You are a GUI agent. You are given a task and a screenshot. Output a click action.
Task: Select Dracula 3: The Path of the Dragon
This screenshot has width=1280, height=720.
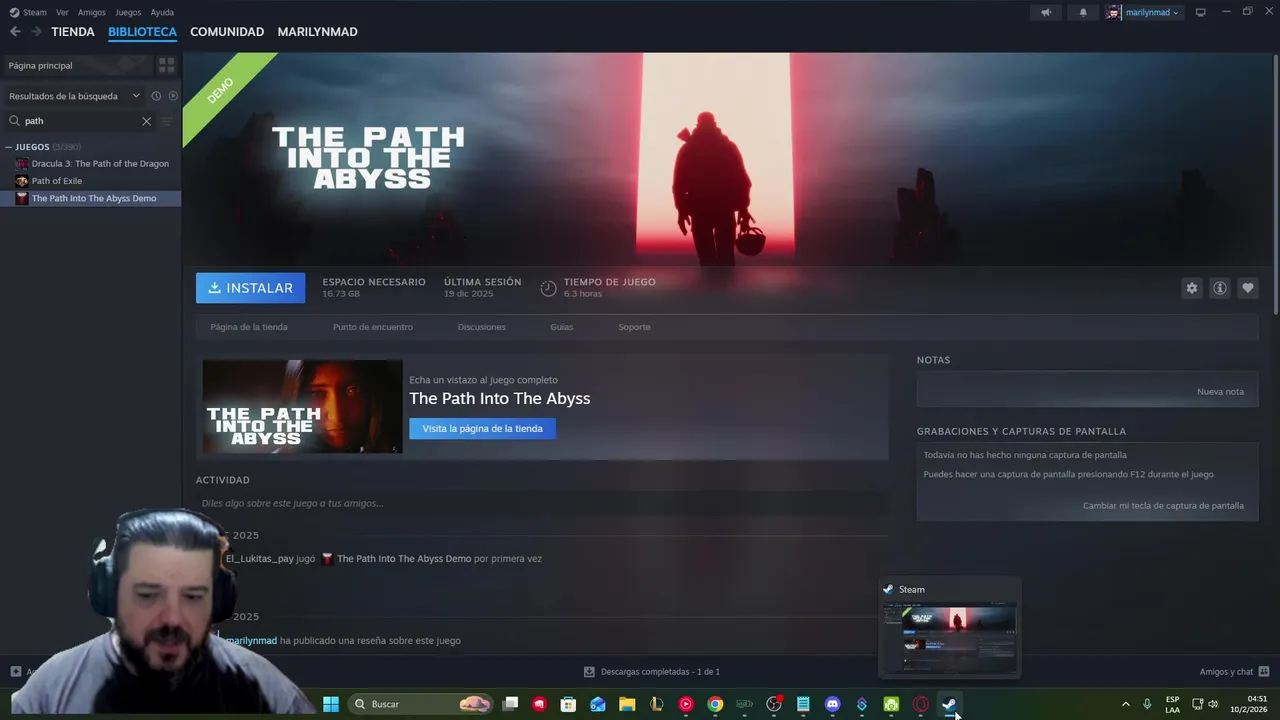[x=100, y=164]
